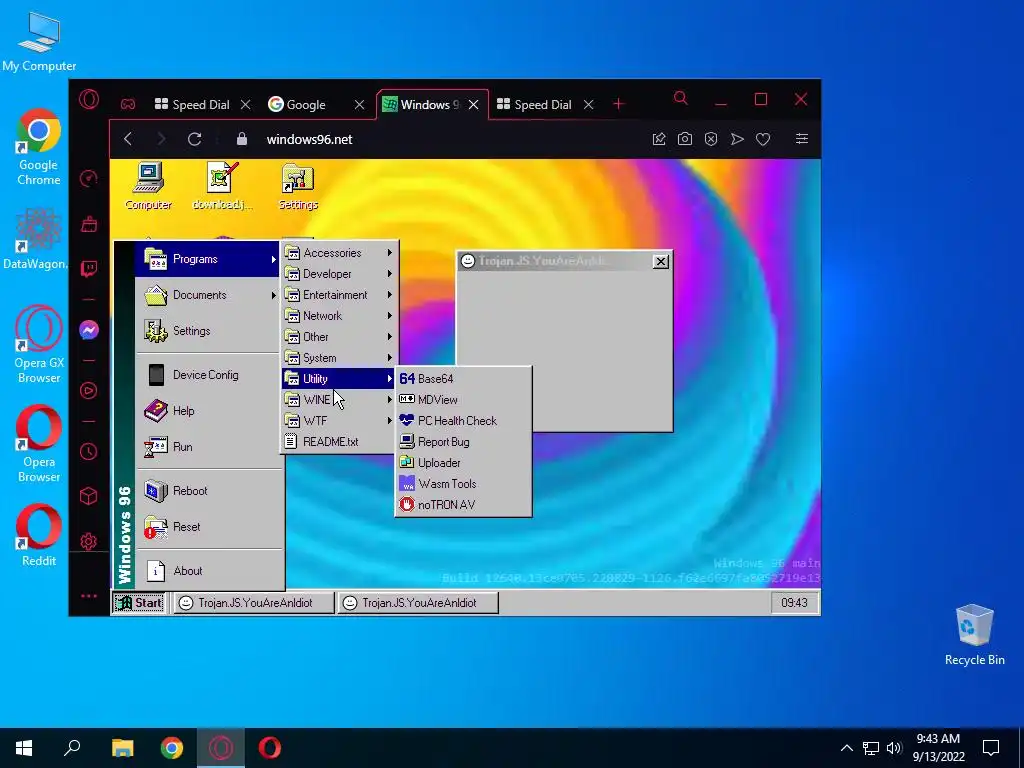1024x768 pixels.
Task: Select Report Bug in the Utility submenu
Action: click(x=463, y=441)
